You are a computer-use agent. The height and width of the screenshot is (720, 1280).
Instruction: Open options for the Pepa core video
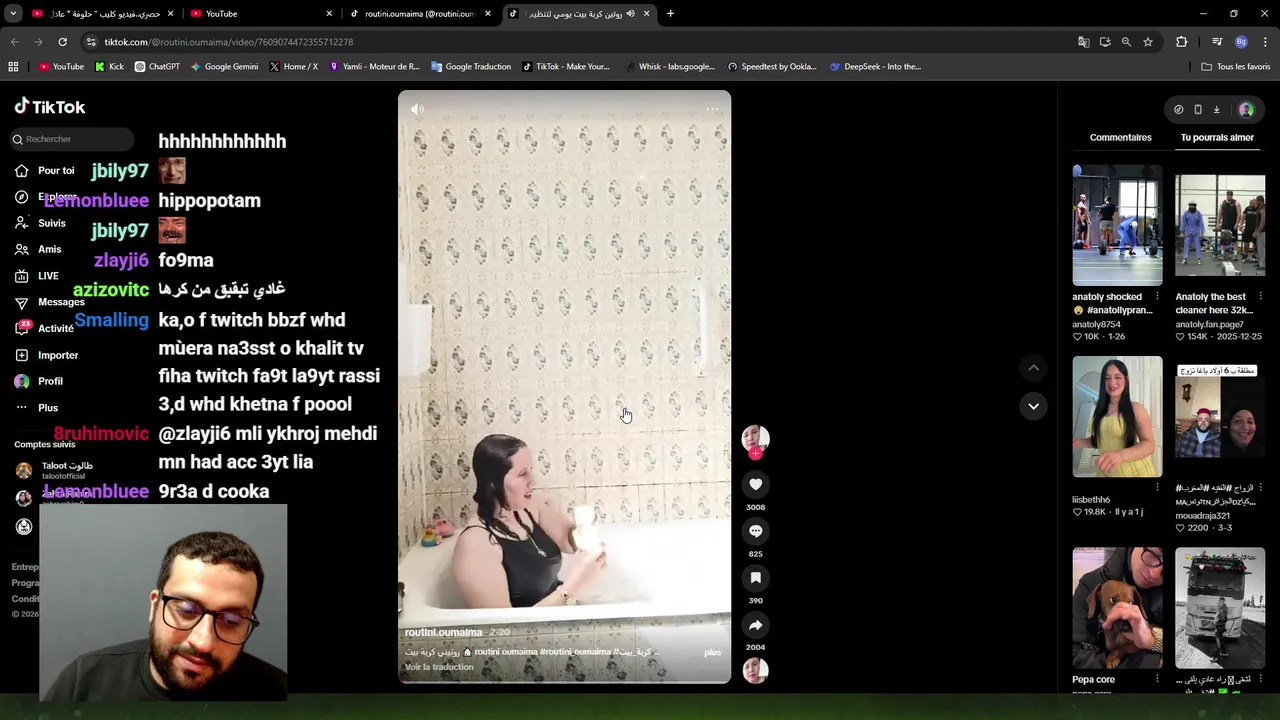tap(1157, 679)
